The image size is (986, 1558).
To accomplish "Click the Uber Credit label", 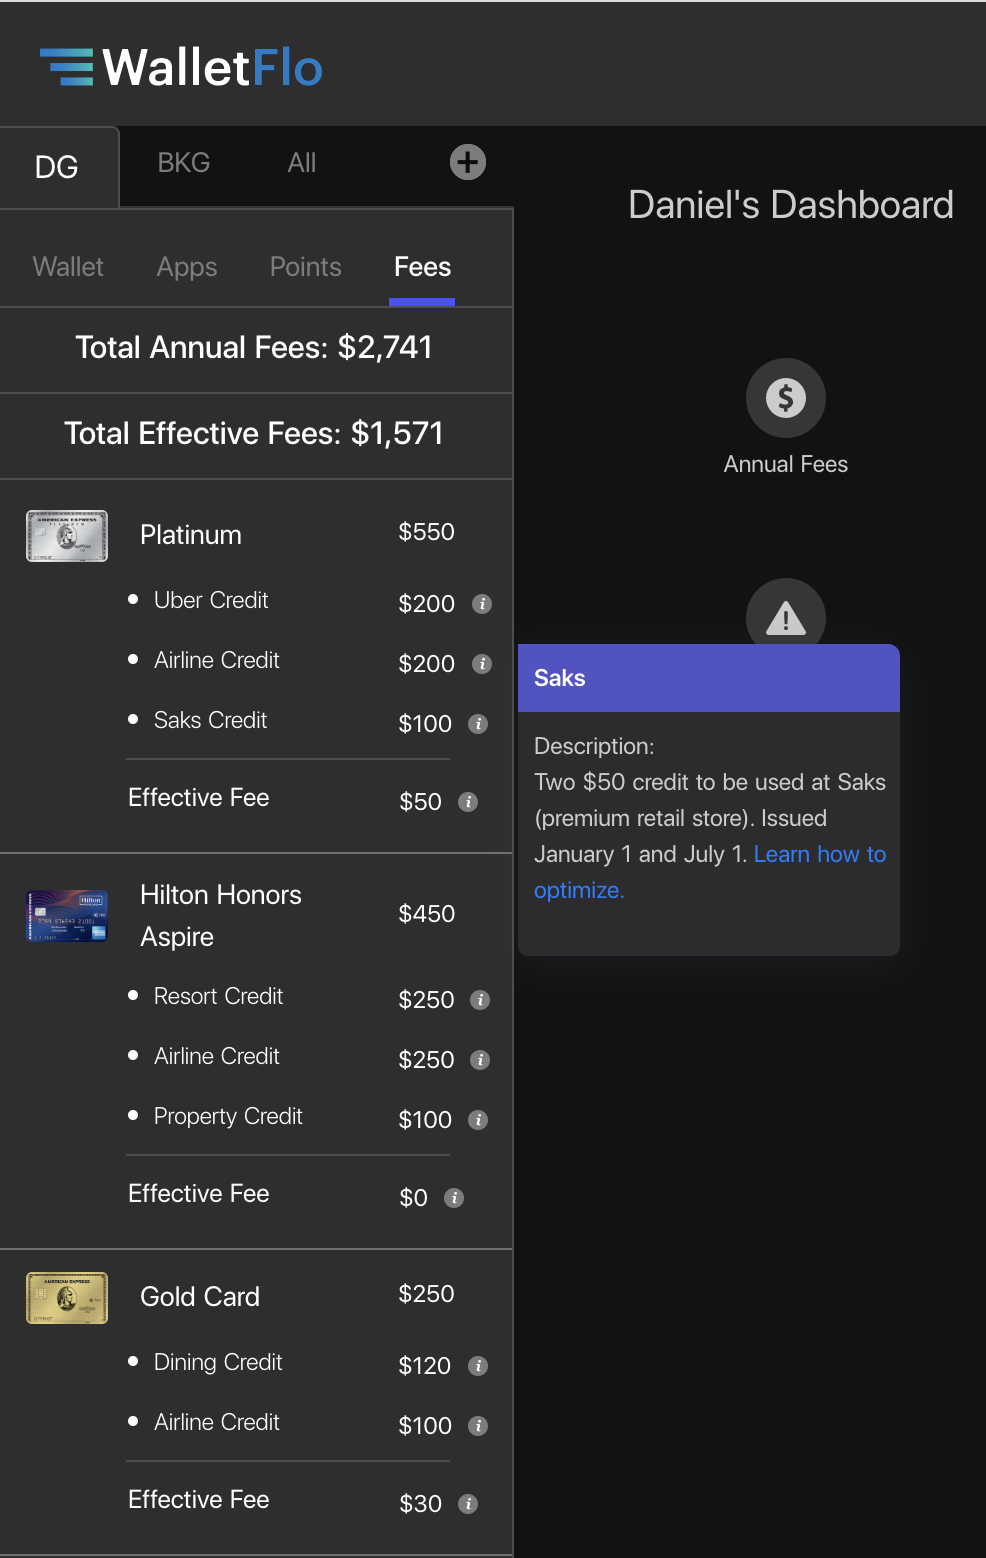I will [211, 600].
